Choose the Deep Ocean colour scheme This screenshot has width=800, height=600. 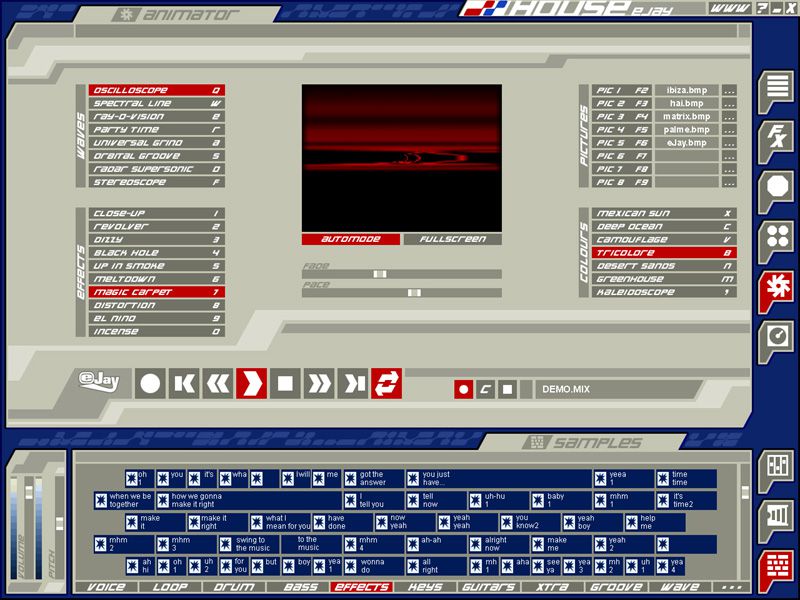657,227
